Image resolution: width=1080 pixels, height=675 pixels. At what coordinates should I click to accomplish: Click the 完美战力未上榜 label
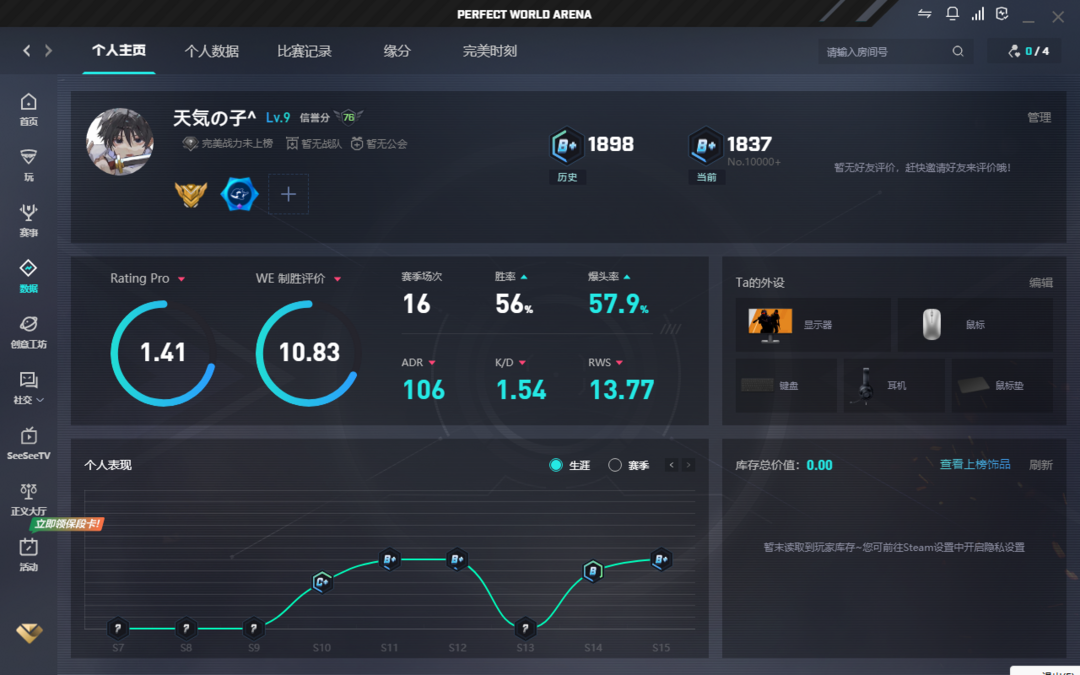[x=237, y=143]
